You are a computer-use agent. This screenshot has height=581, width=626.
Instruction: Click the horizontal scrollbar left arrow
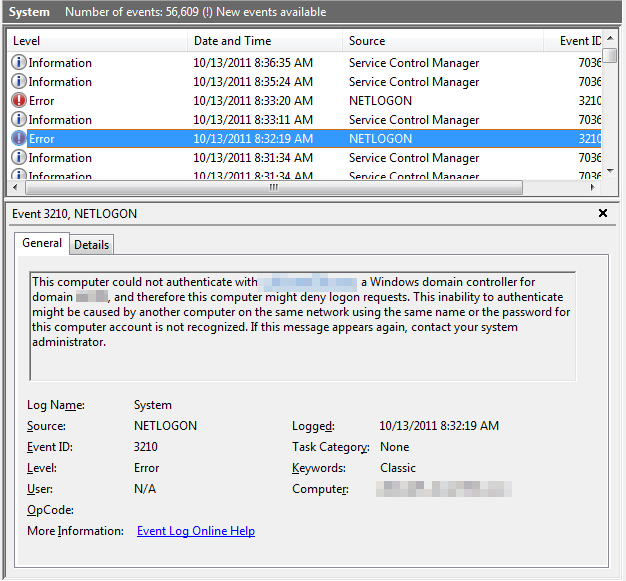click(15, 188)
